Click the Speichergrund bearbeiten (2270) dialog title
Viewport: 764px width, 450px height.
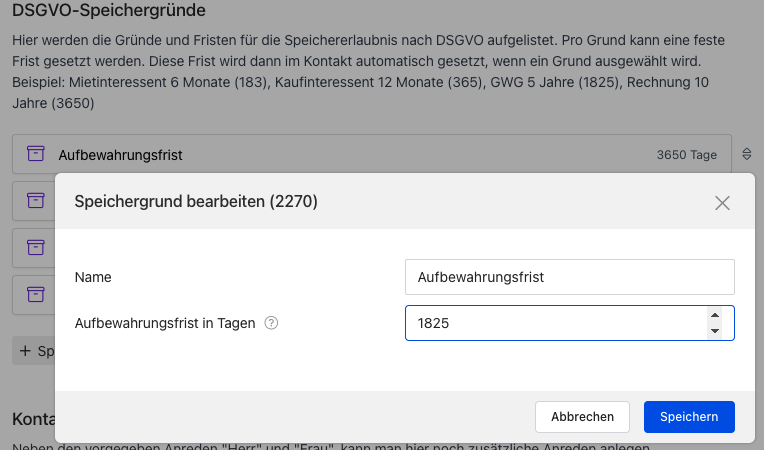click(x=196, y=201)
